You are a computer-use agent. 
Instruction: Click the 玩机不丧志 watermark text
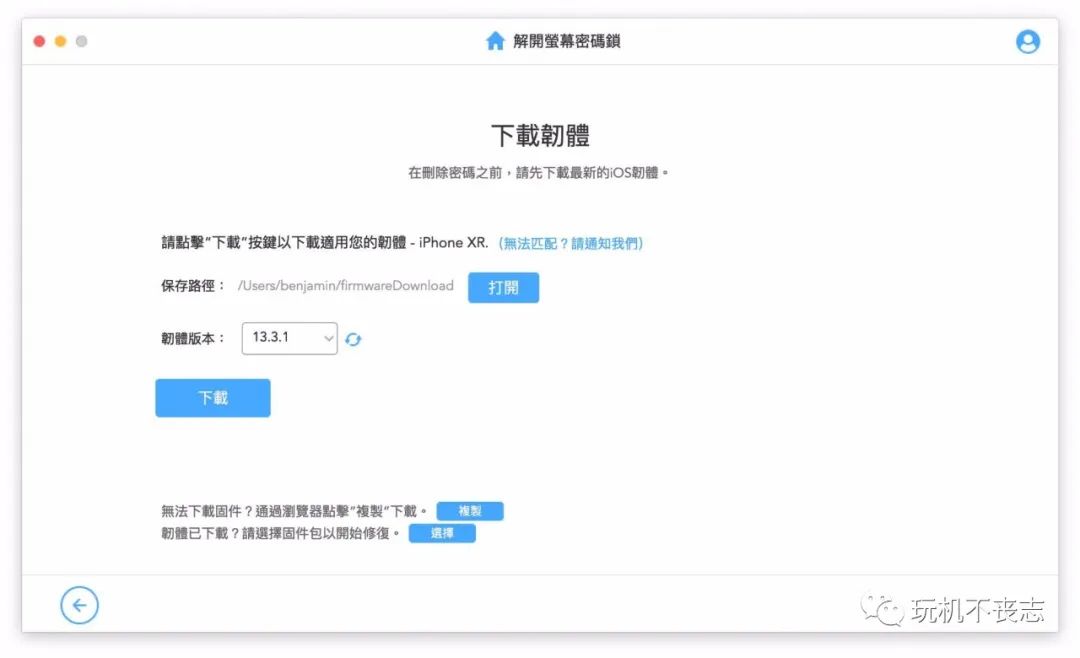point(977,610)
